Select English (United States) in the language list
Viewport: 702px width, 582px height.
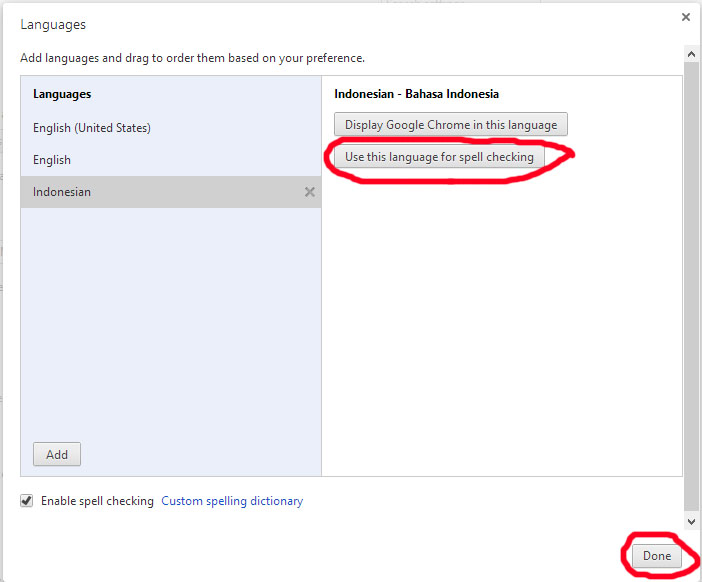coord(171,128)
